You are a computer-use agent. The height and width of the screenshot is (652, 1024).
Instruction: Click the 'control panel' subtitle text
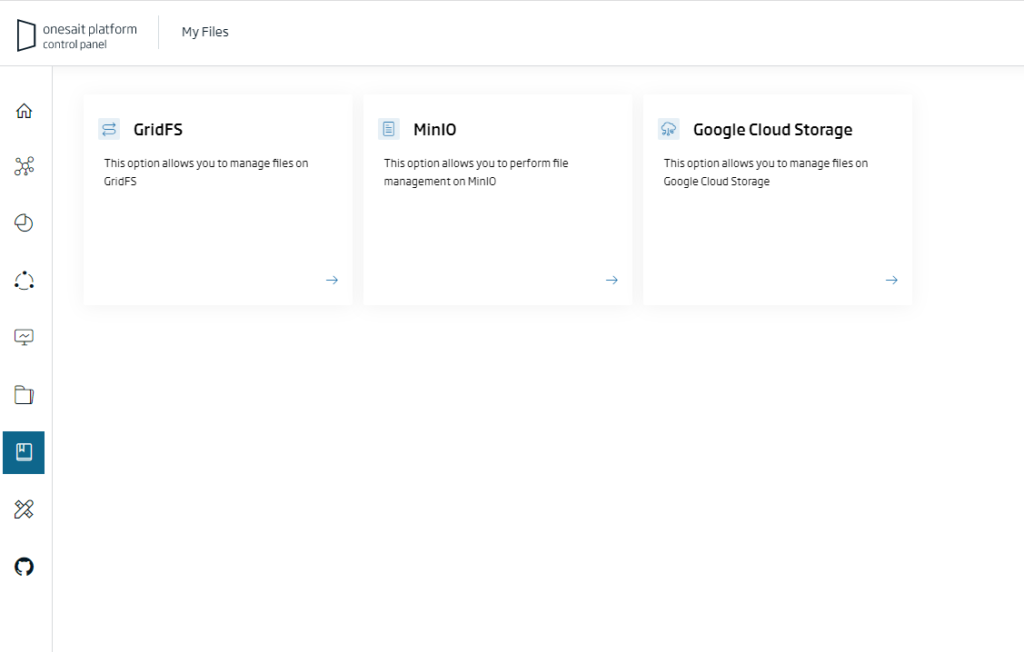tap(74, 44)
